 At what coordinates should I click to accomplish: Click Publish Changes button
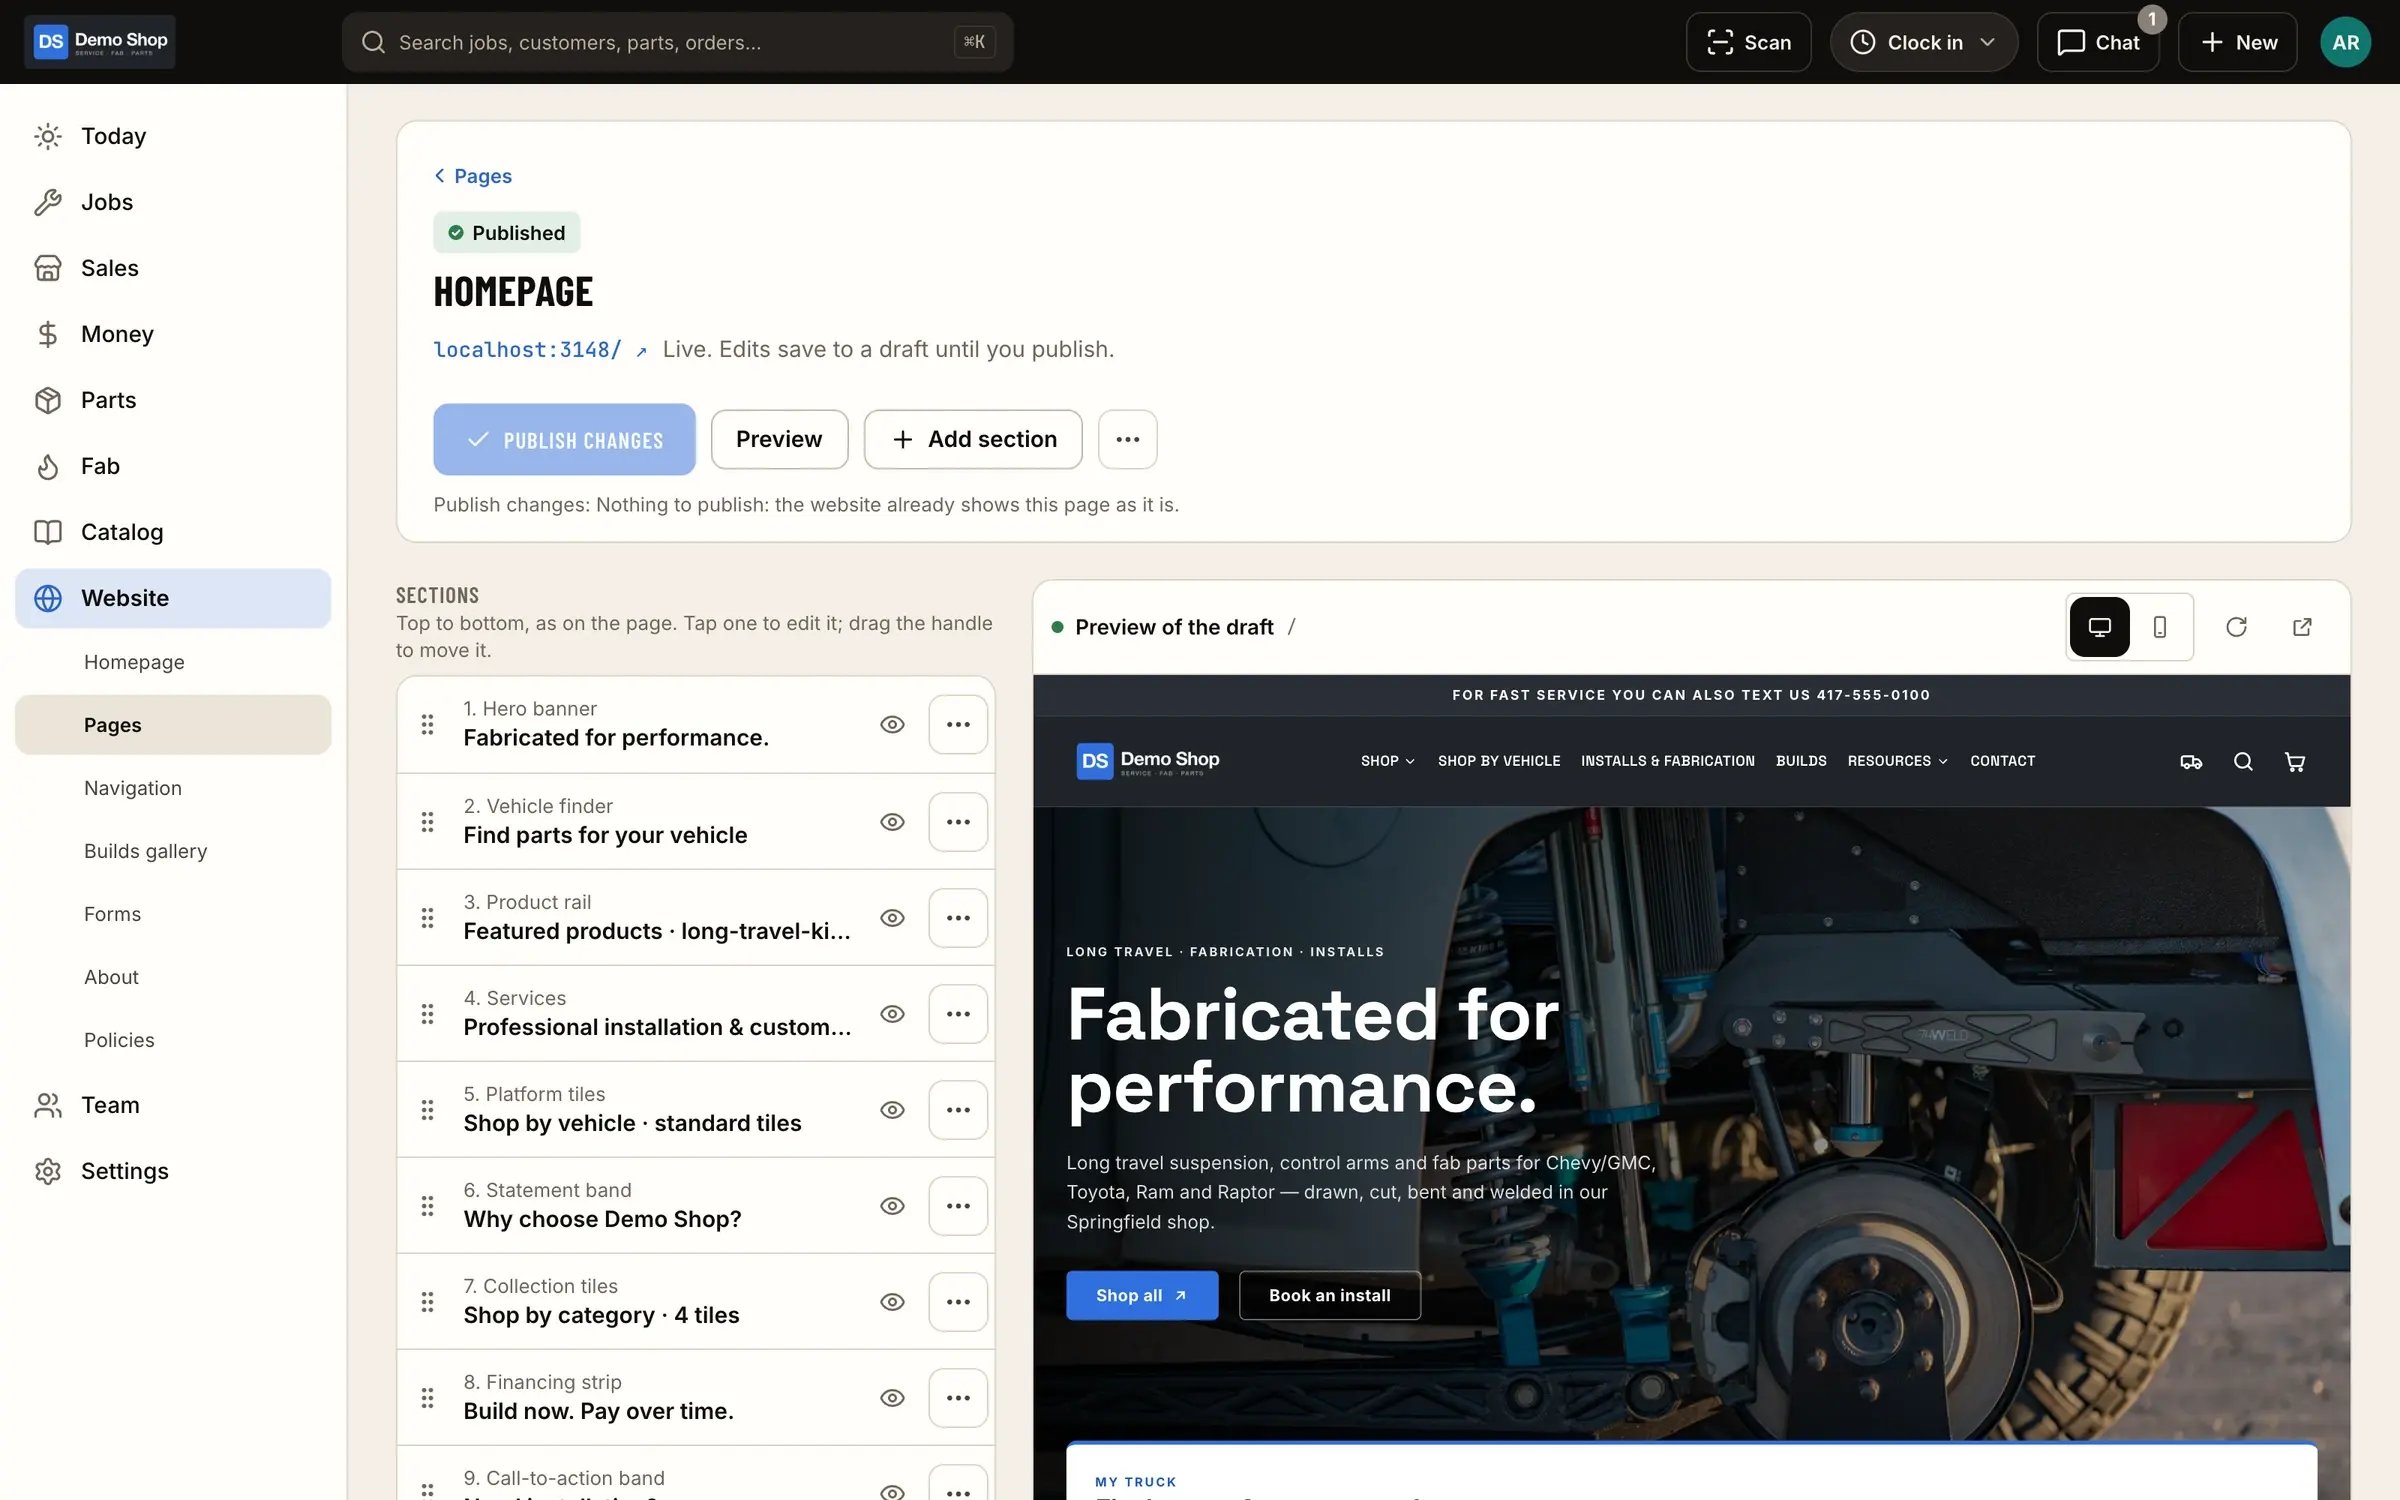pyautogui.click(x=564, y=439)
